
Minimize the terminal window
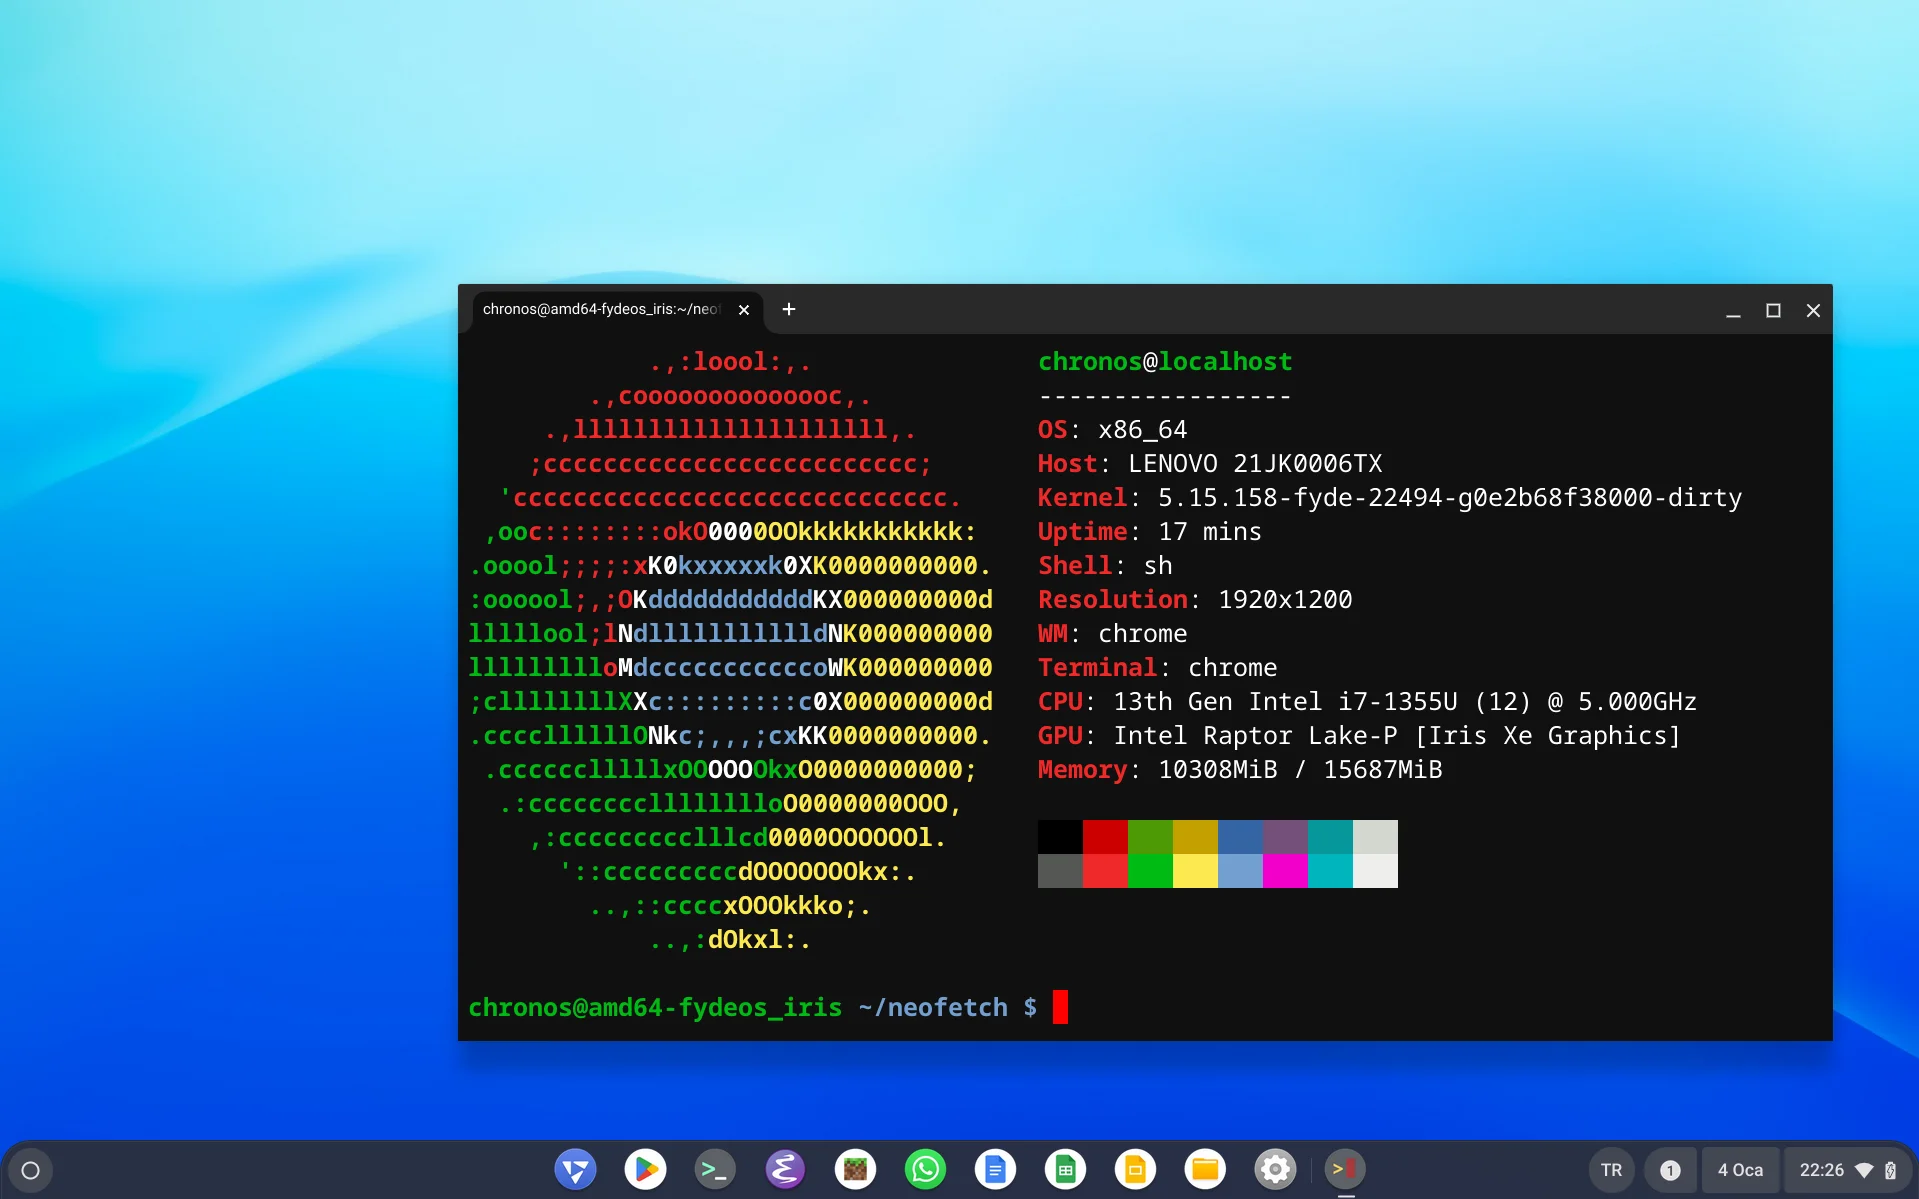tap(1733, 311)
